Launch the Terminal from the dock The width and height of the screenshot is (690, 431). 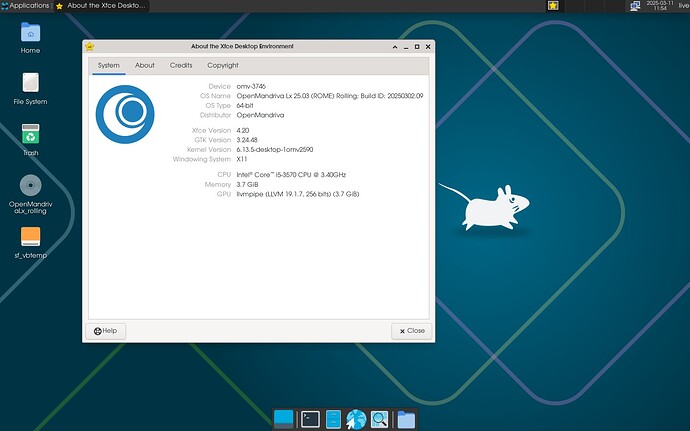(x=310, y=419)
